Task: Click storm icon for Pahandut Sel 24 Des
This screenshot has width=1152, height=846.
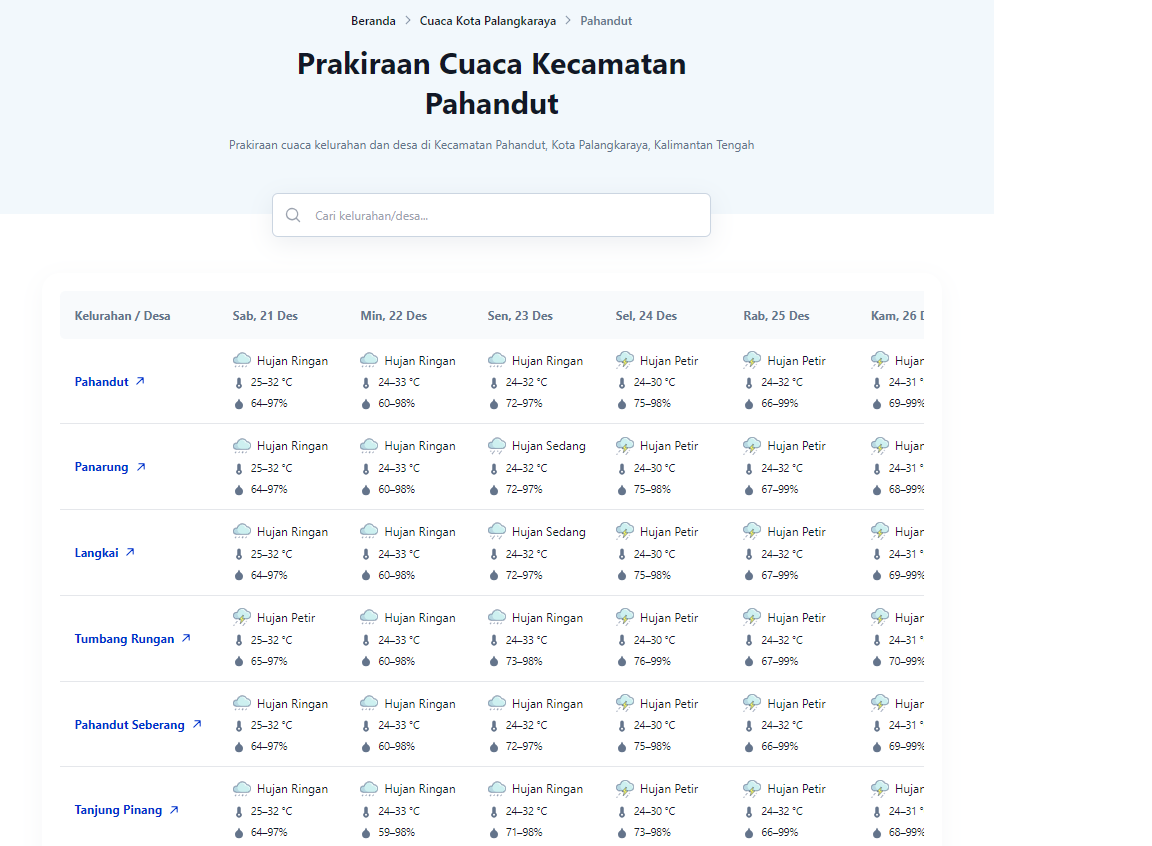Action: point(624,360)
